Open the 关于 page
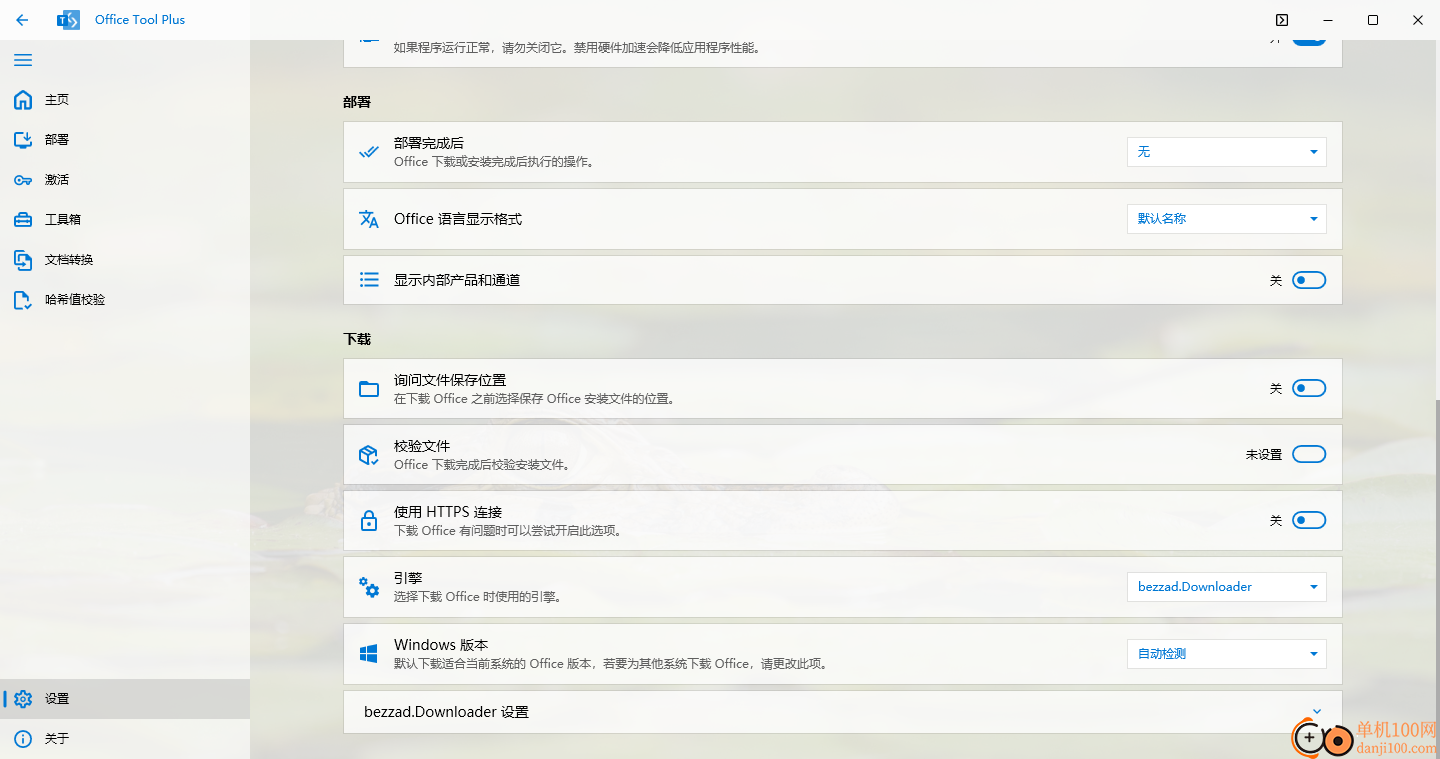Viewport: 1440px width, 759px height. tap(125, 739)
